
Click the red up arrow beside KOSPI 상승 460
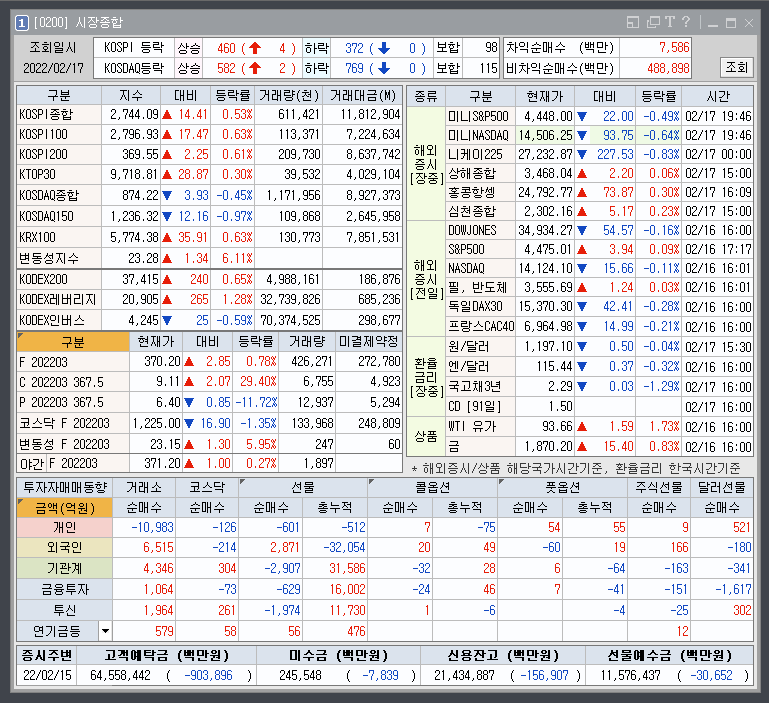pos(255,48)
